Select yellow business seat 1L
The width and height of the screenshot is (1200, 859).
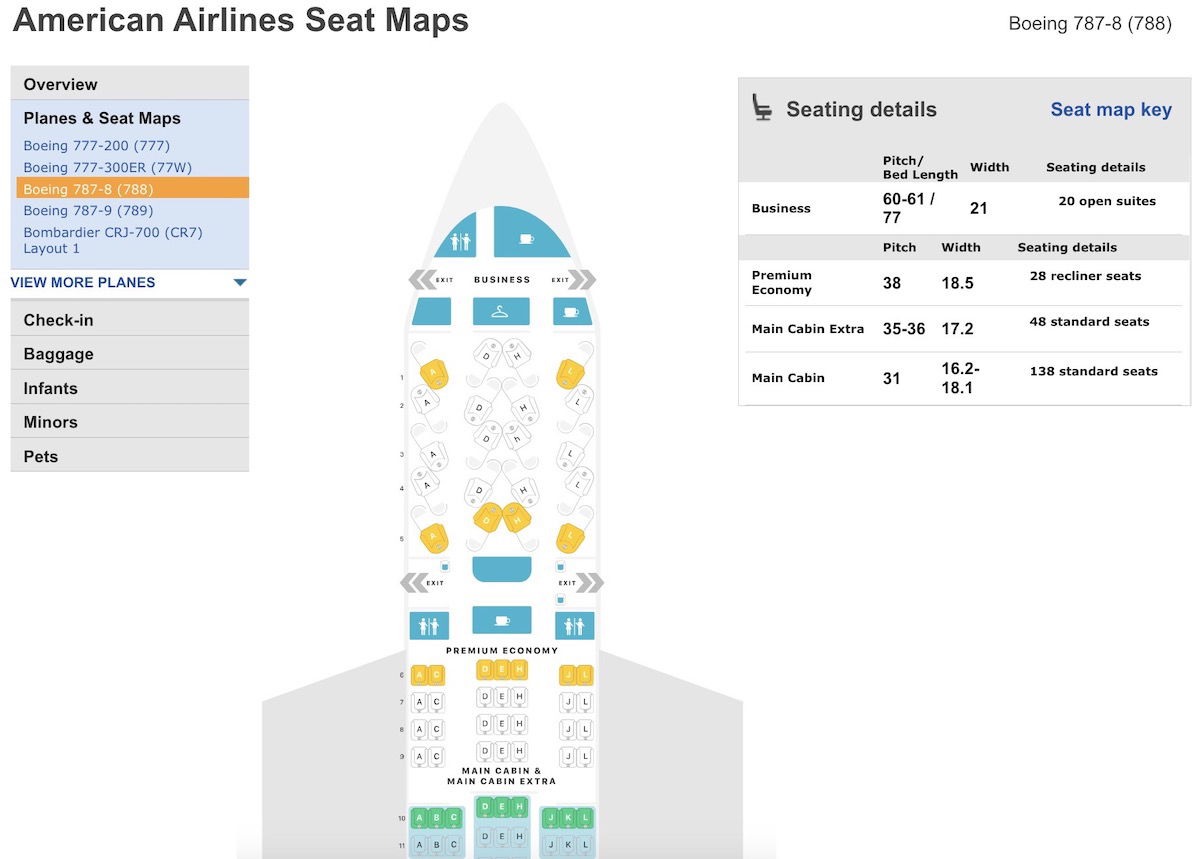coord(570,374)
